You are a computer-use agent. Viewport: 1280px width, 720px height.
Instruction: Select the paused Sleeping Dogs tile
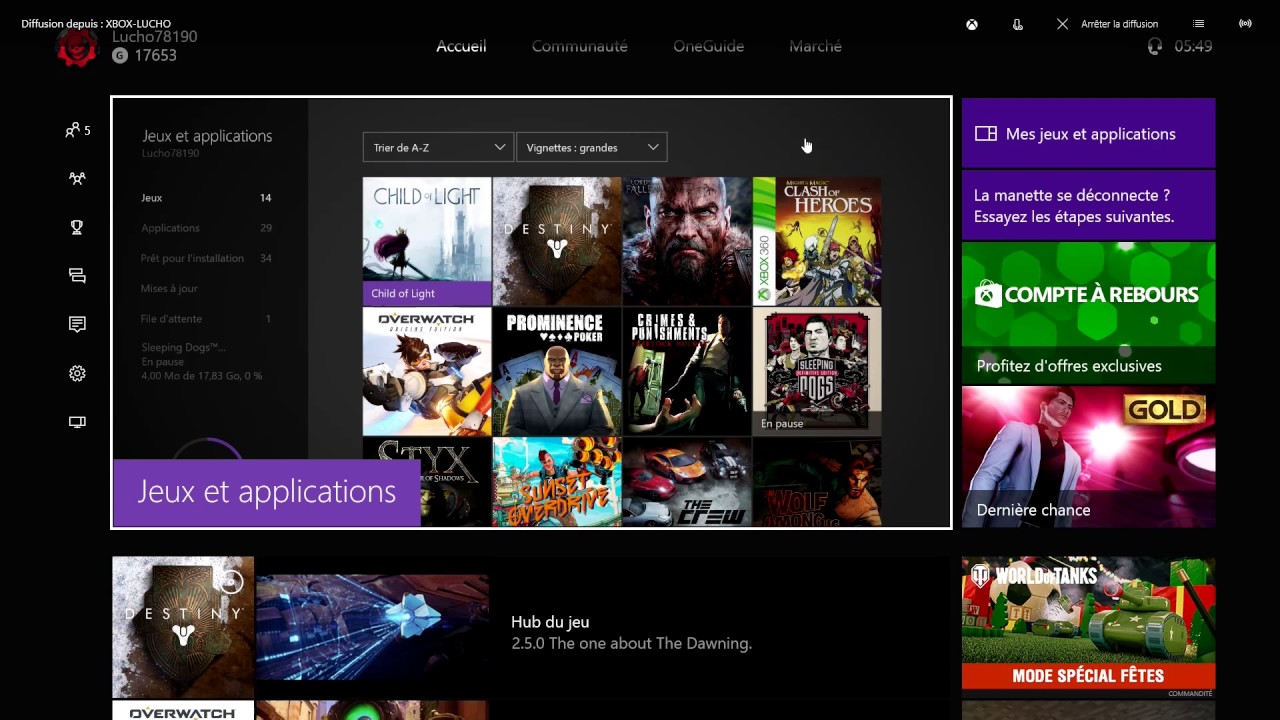coord(817,371)
